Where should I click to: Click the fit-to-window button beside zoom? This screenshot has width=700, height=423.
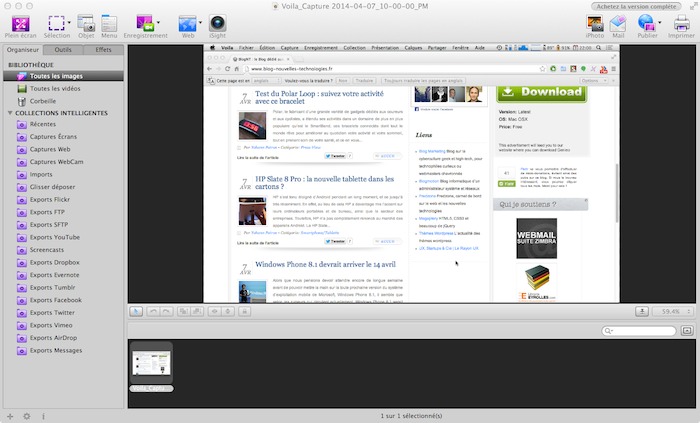(642, 311)
